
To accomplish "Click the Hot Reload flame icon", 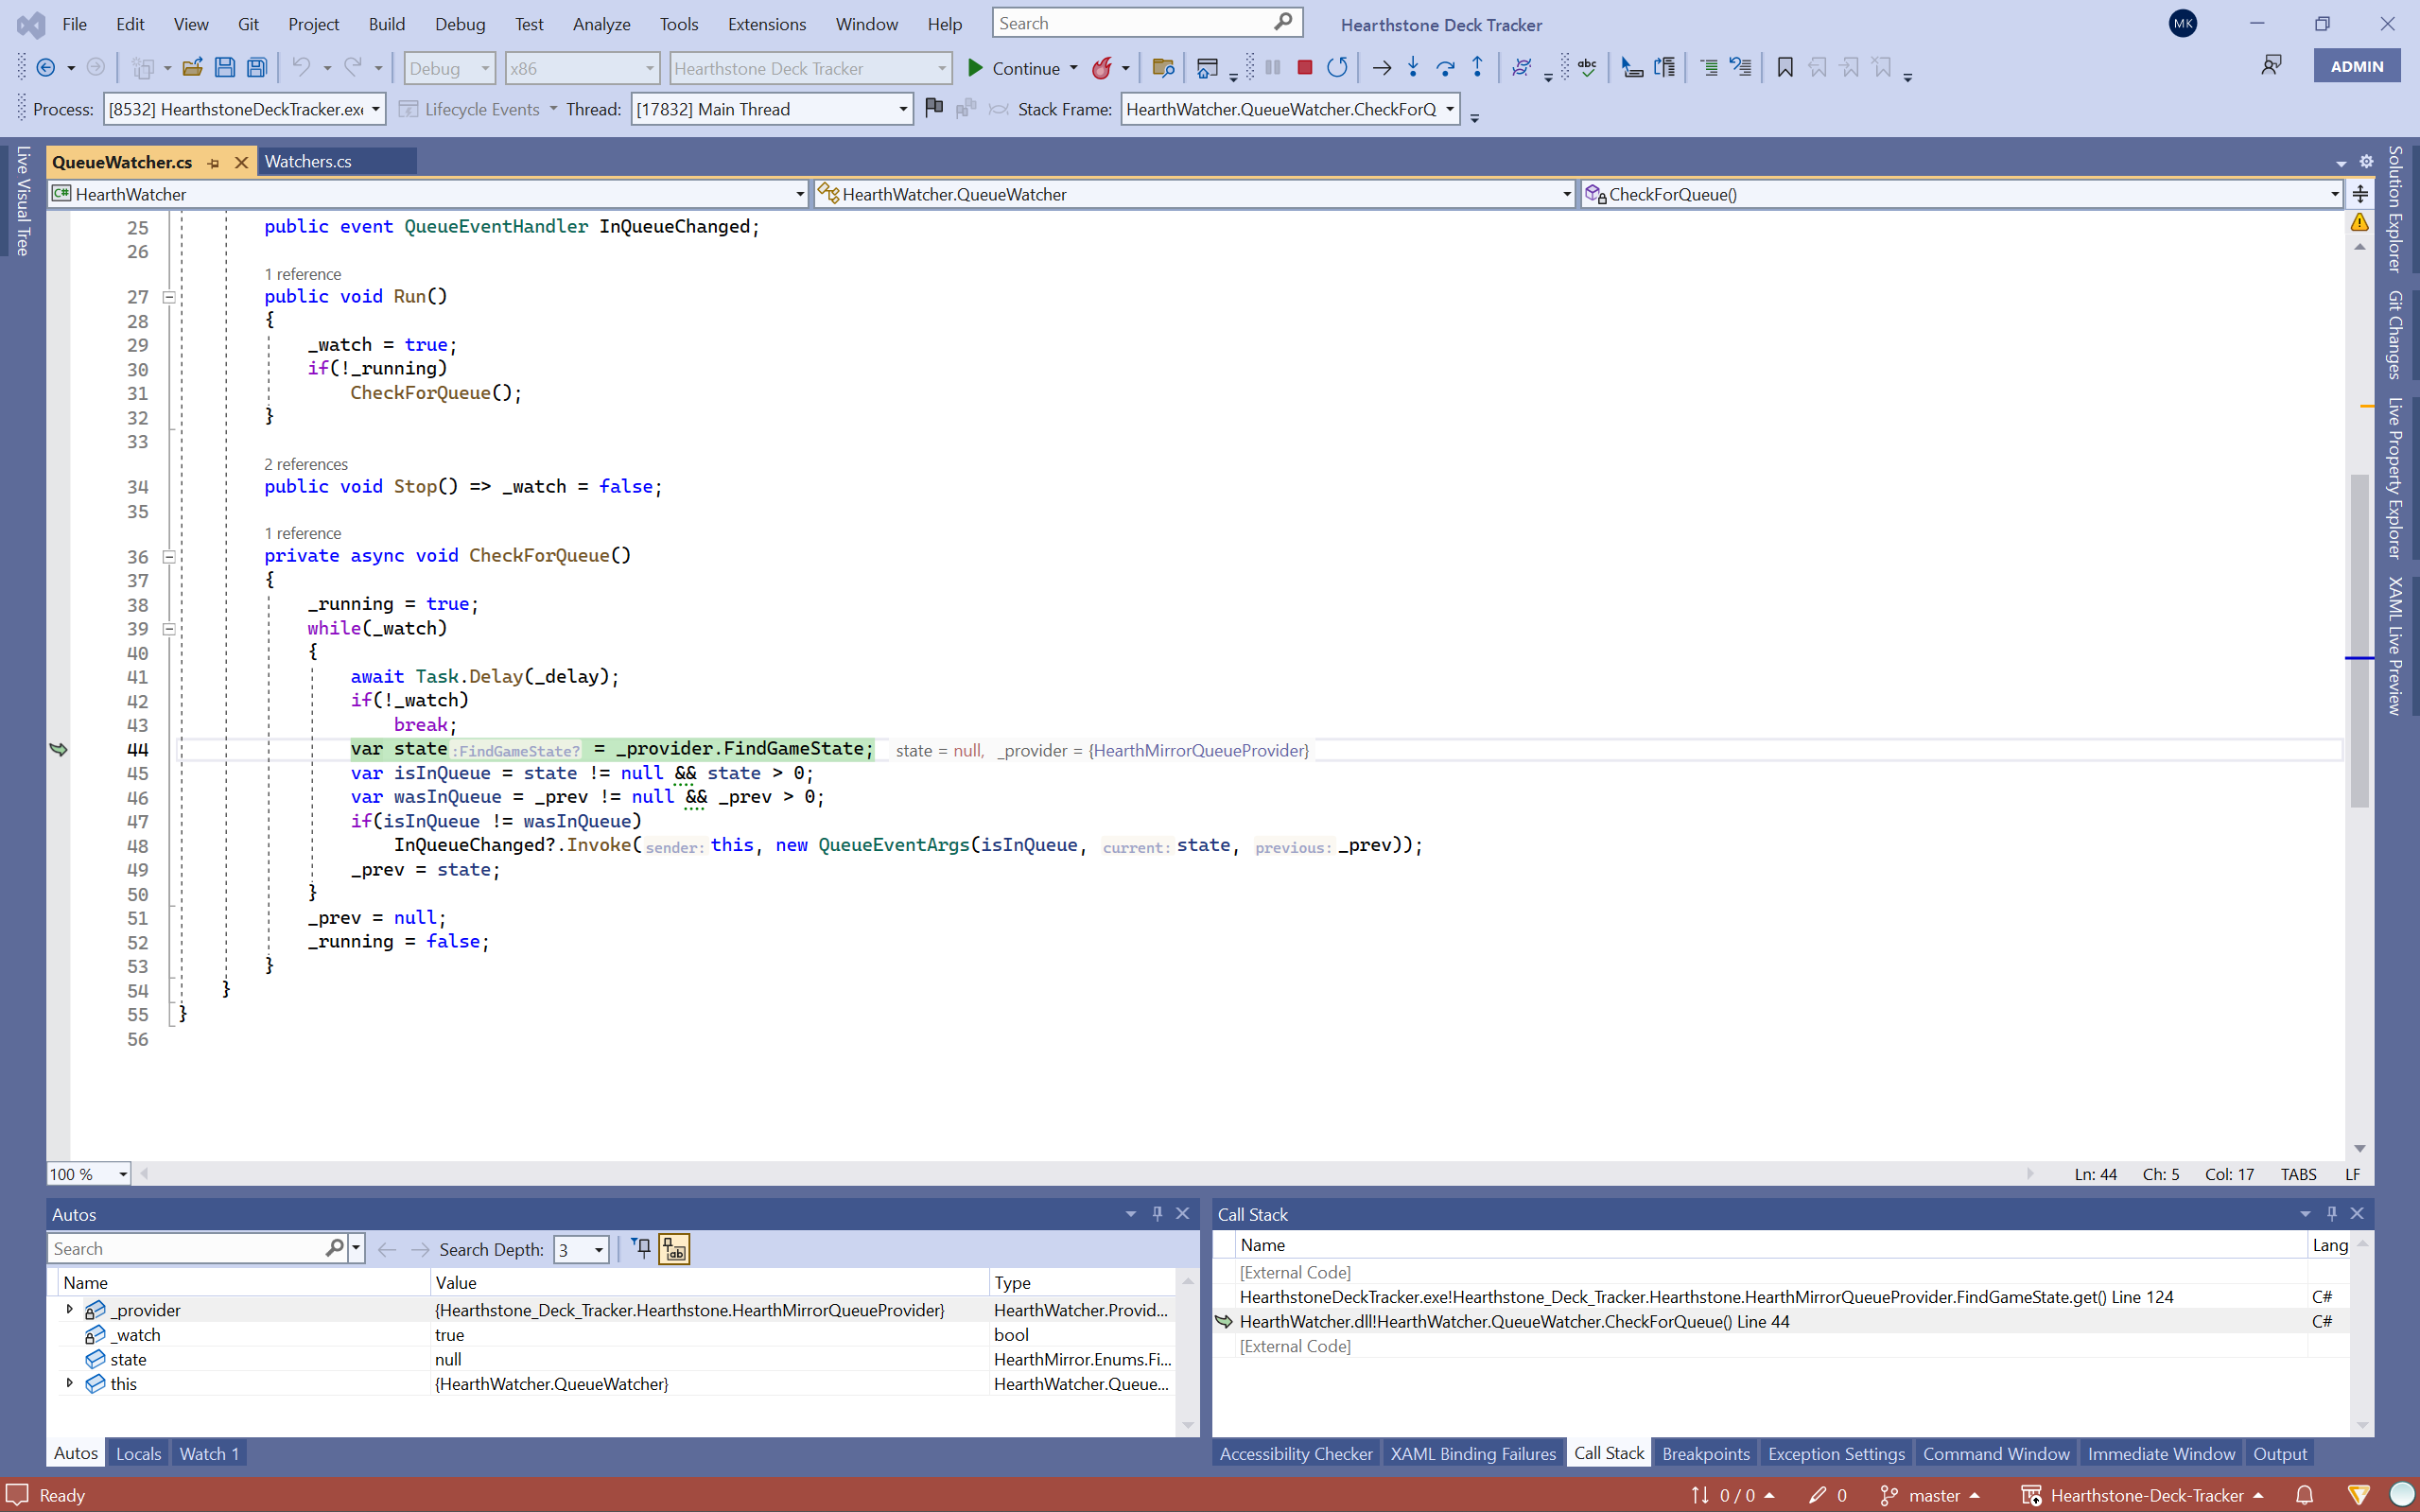I will [x=1101, y=68].
